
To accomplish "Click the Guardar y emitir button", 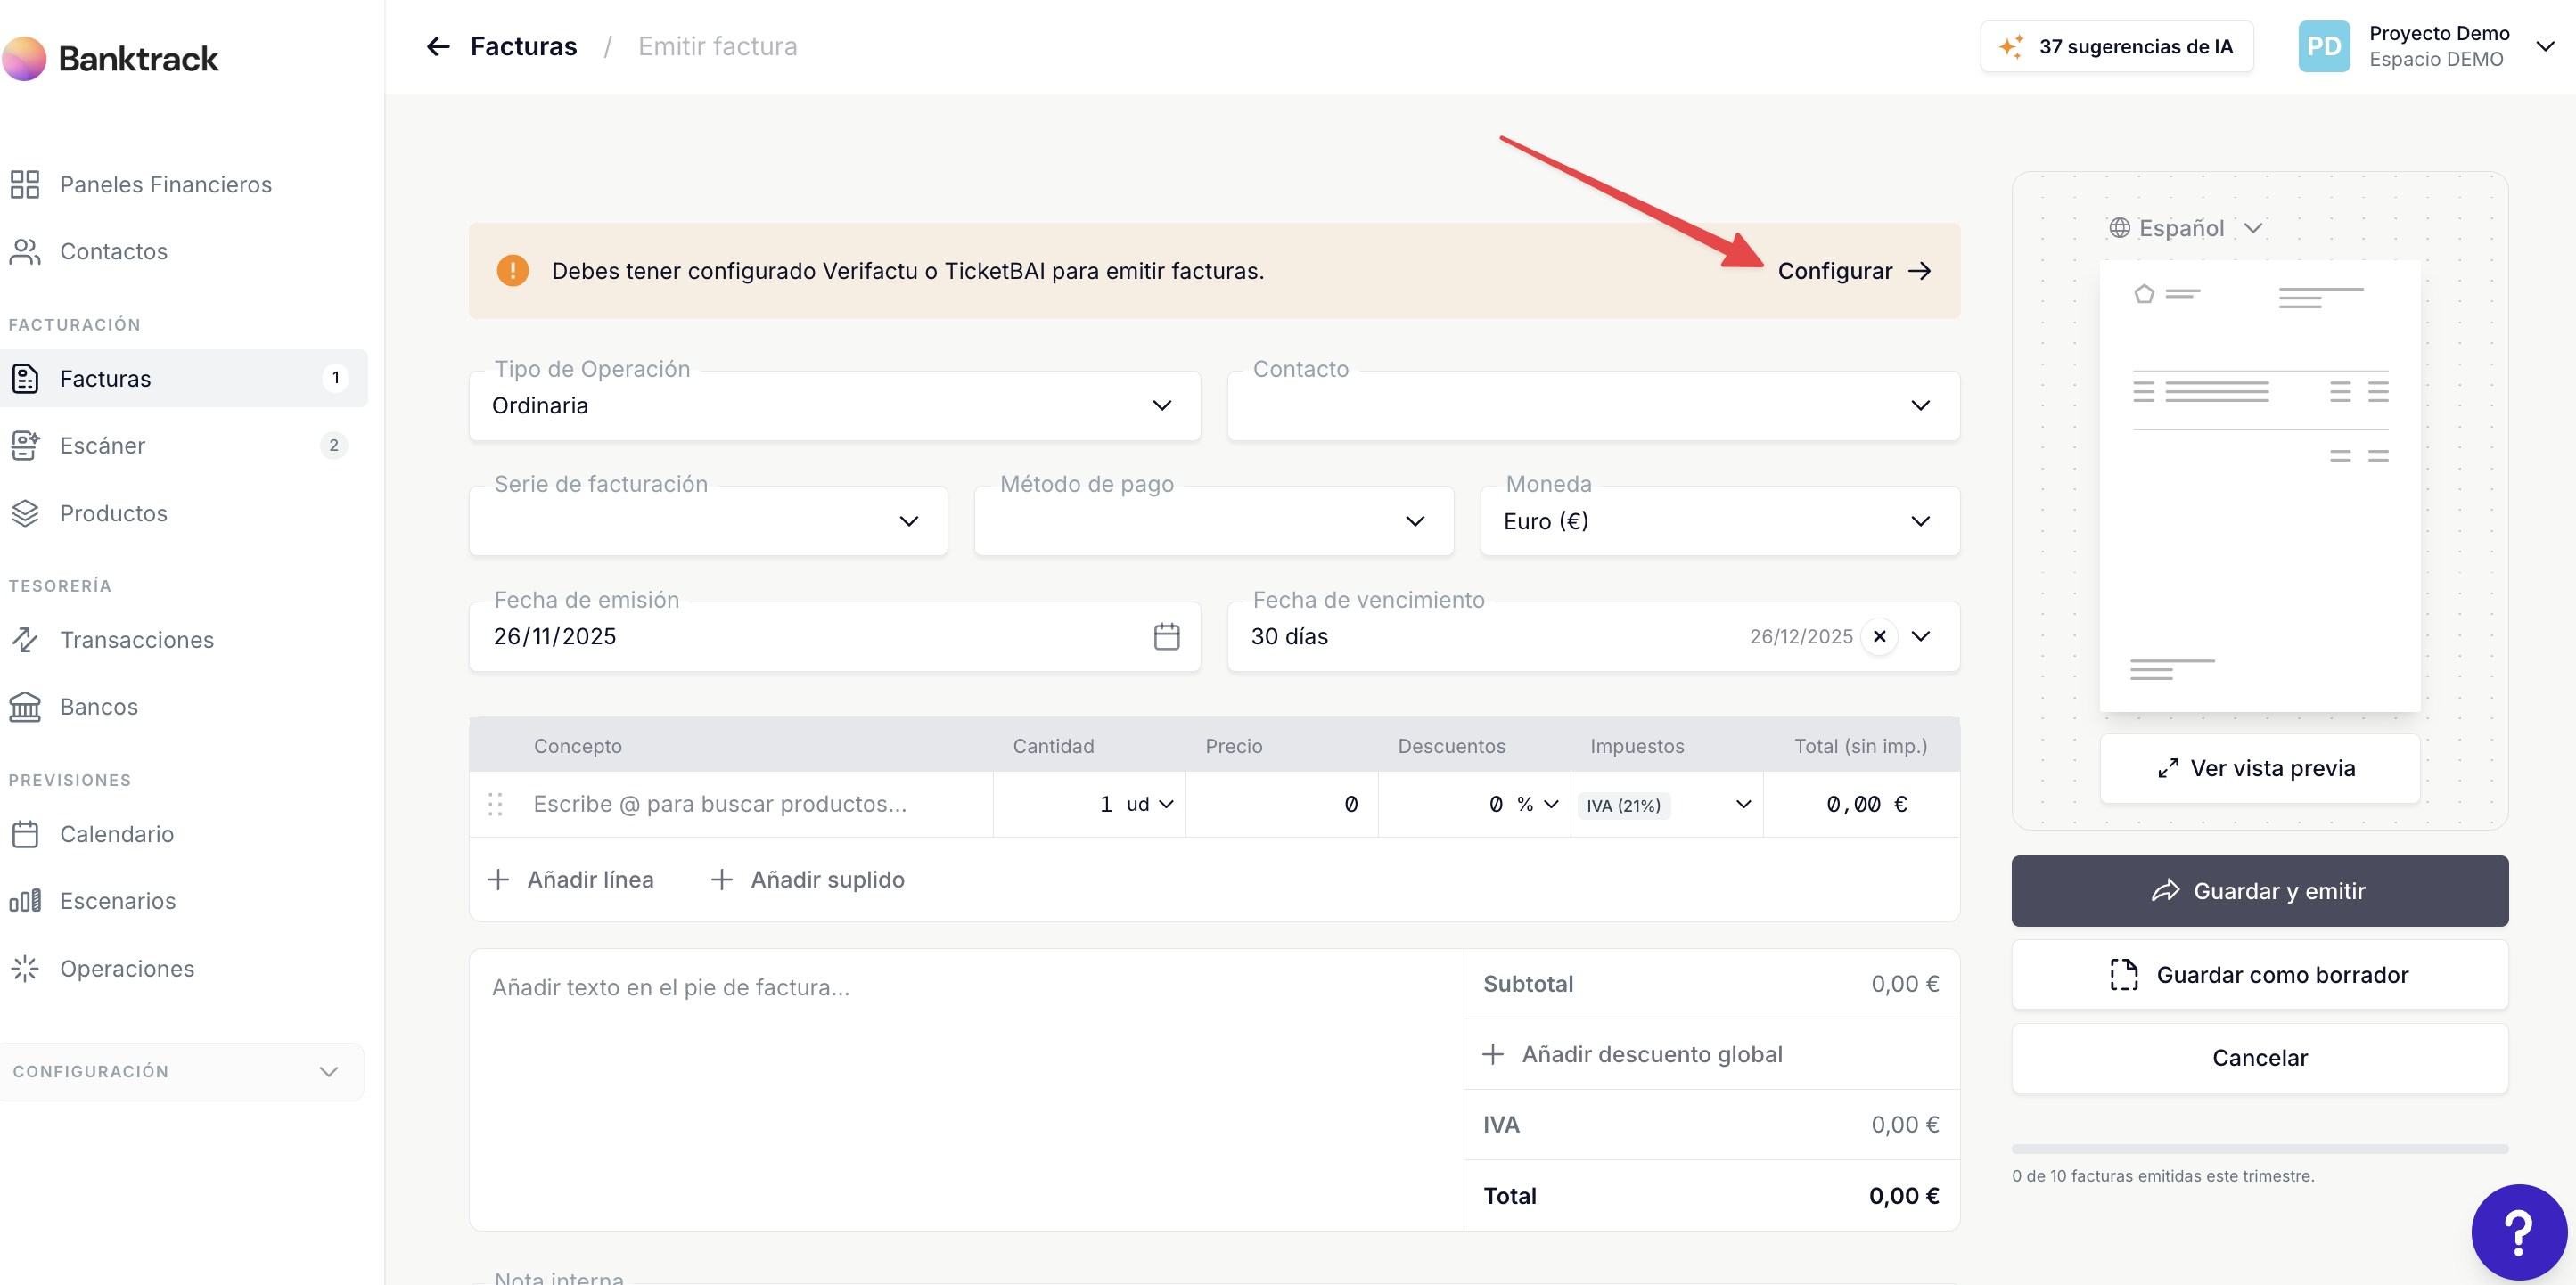I will pyautogui.click(x=2259, y=891).
